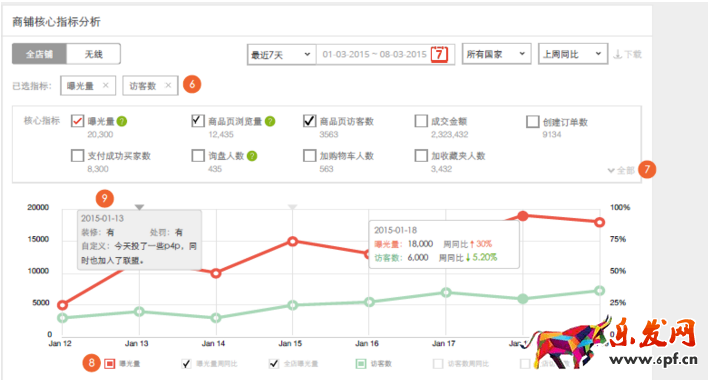Screen dimensions: 708x380
Task: Check the 询盘人数 checkbox
Action: [x=198, y=156]
